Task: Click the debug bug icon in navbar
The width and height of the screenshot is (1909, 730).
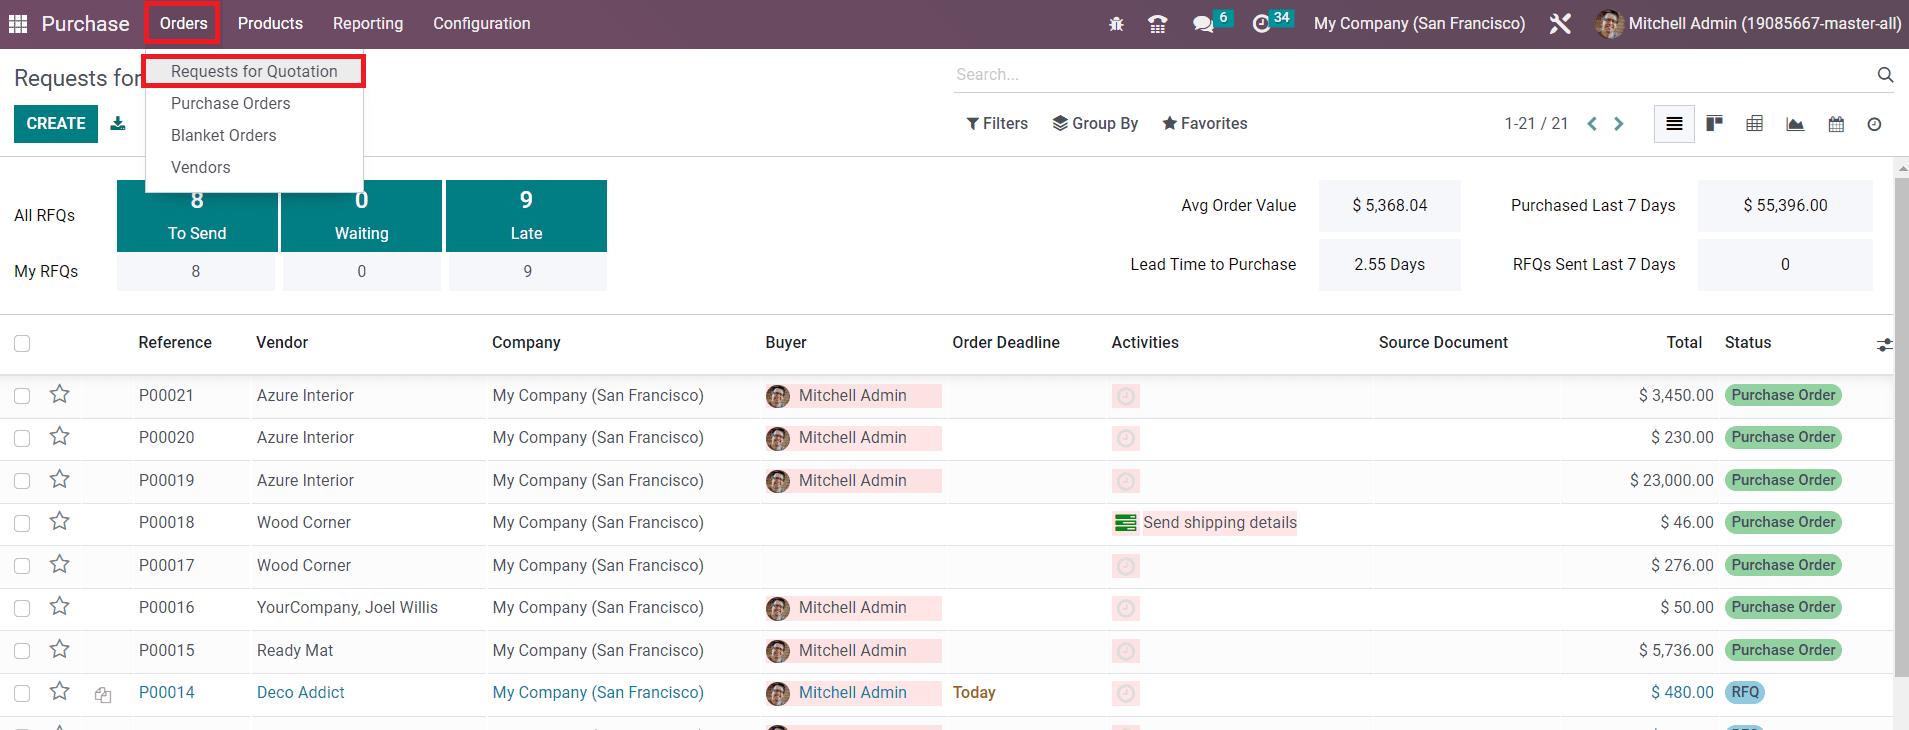Action: 1116,24
